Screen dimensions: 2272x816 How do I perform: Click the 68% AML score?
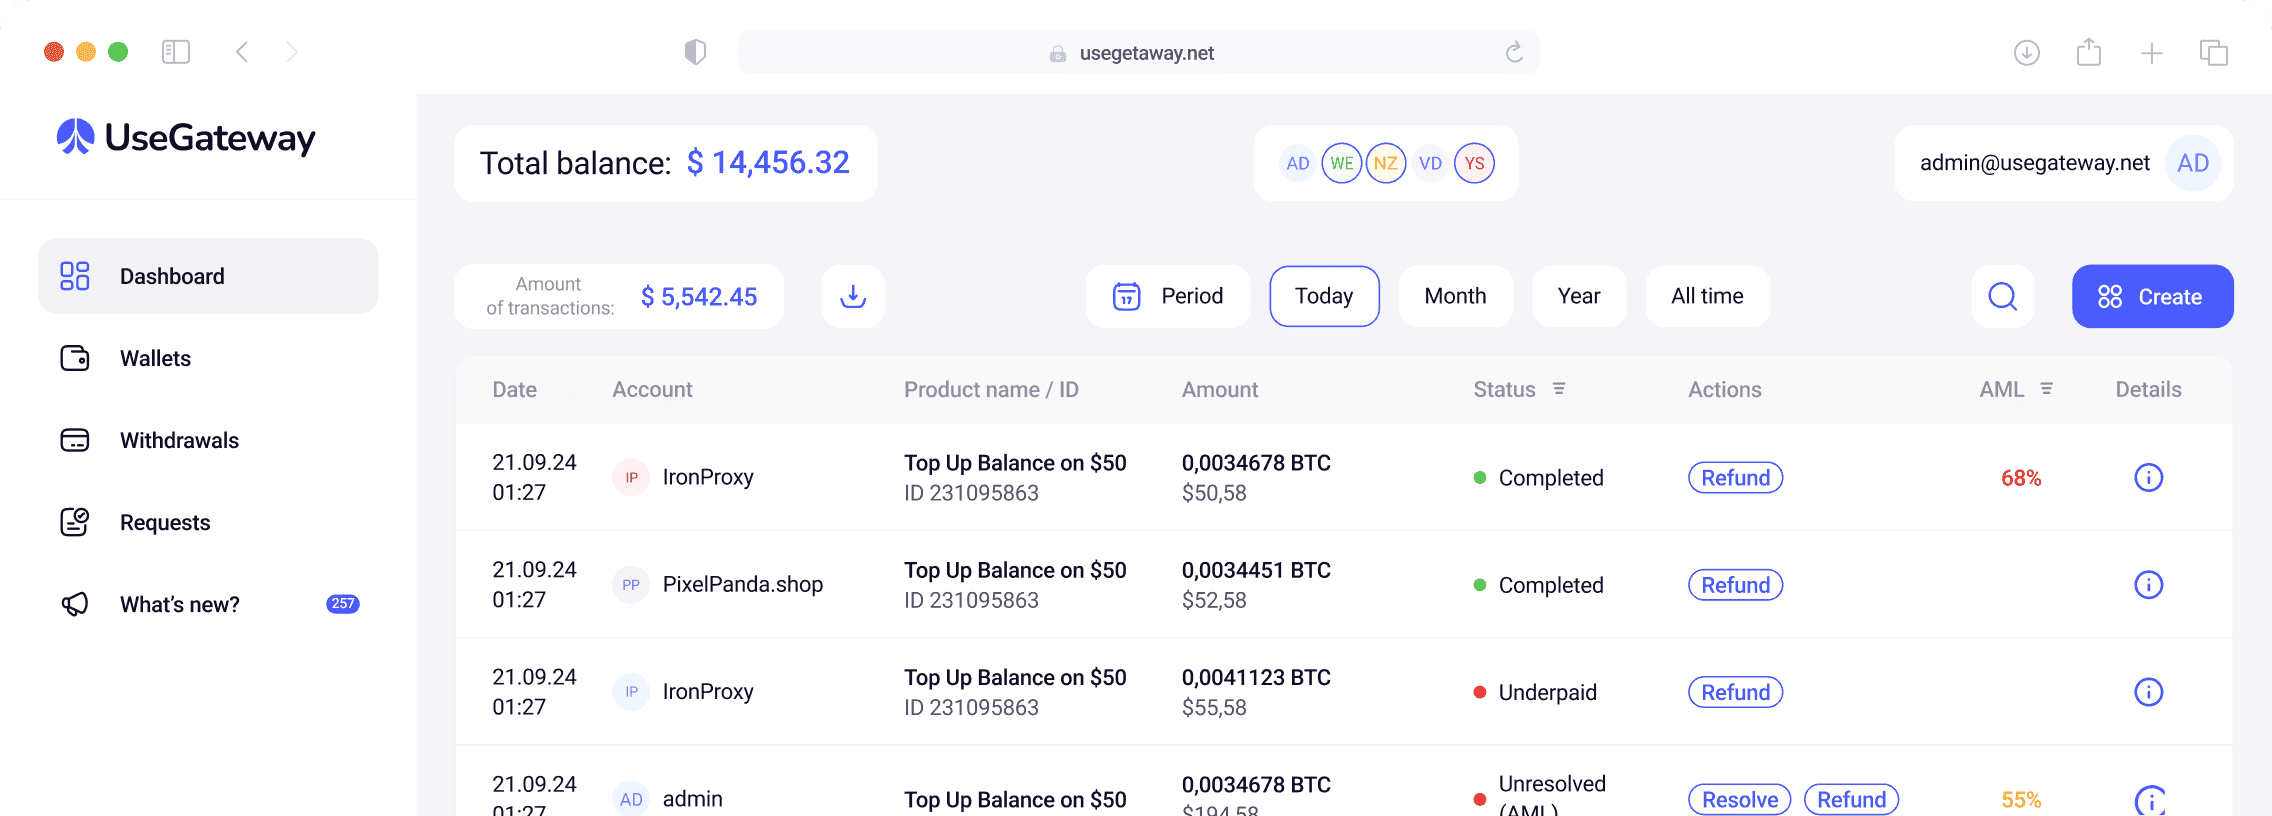[x=2021, y=478]
